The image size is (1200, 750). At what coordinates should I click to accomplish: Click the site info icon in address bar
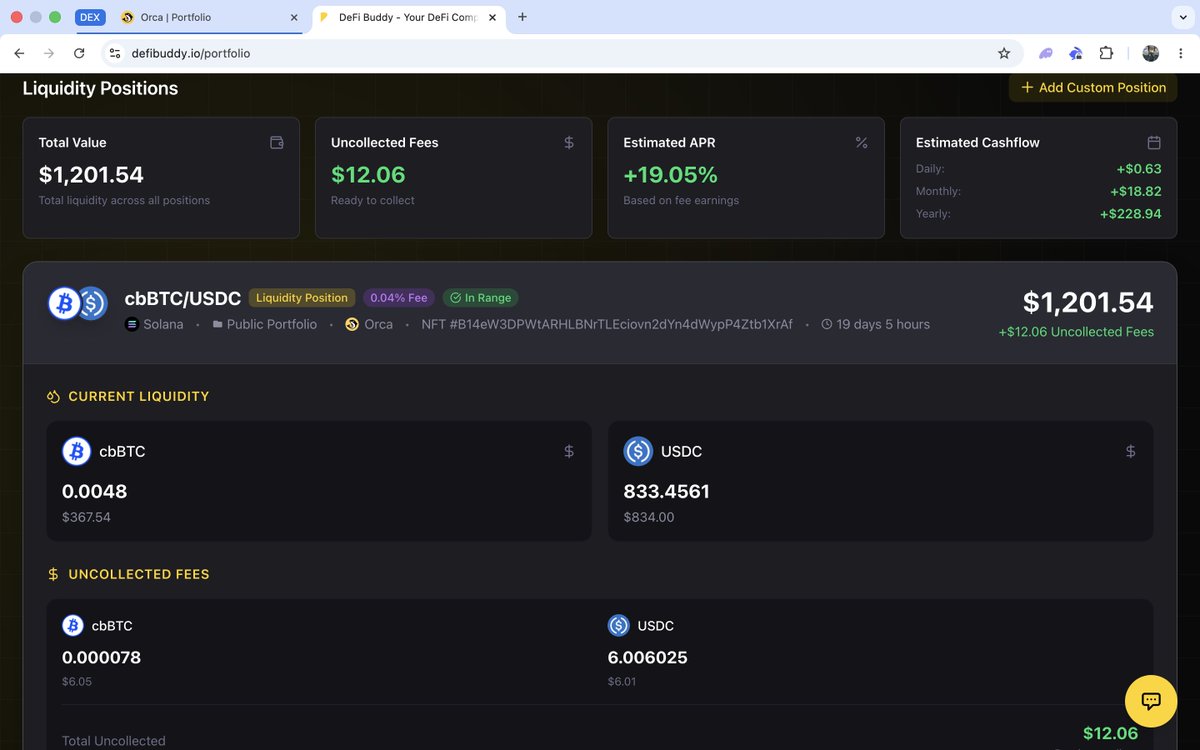pos(114,53)
